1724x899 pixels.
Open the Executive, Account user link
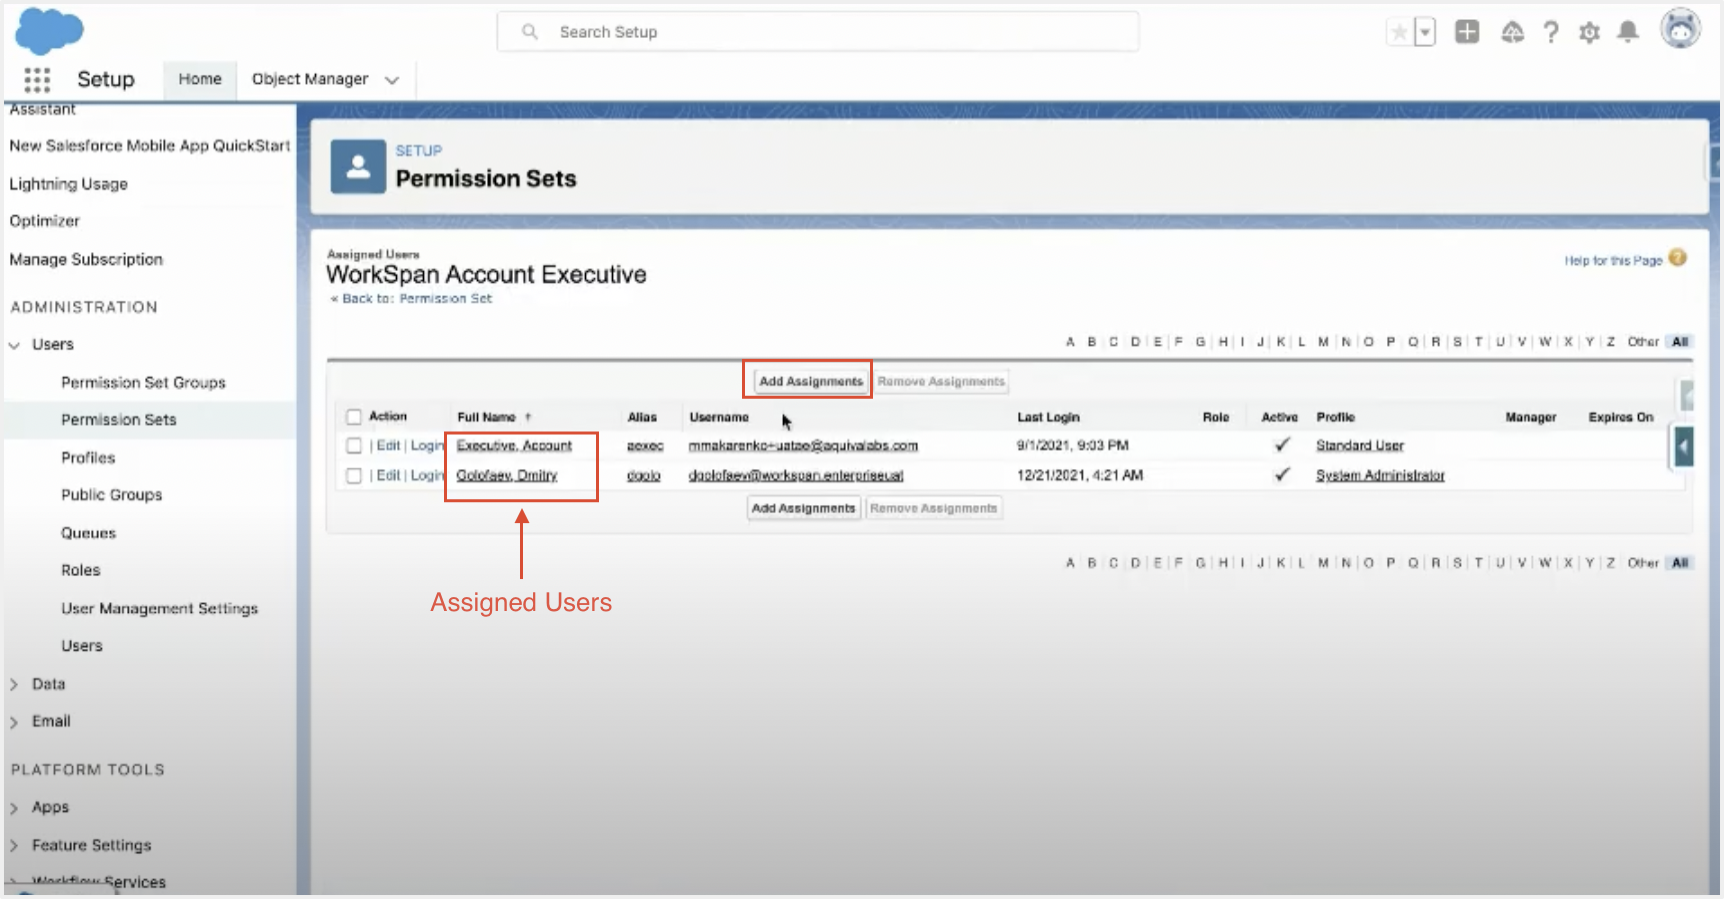click(x=514, y=446)
